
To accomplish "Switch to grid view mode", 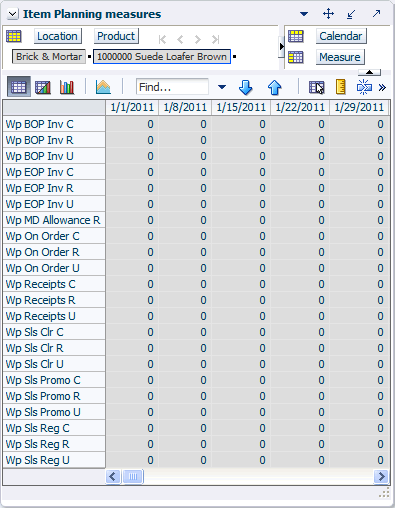I will 18,87.
